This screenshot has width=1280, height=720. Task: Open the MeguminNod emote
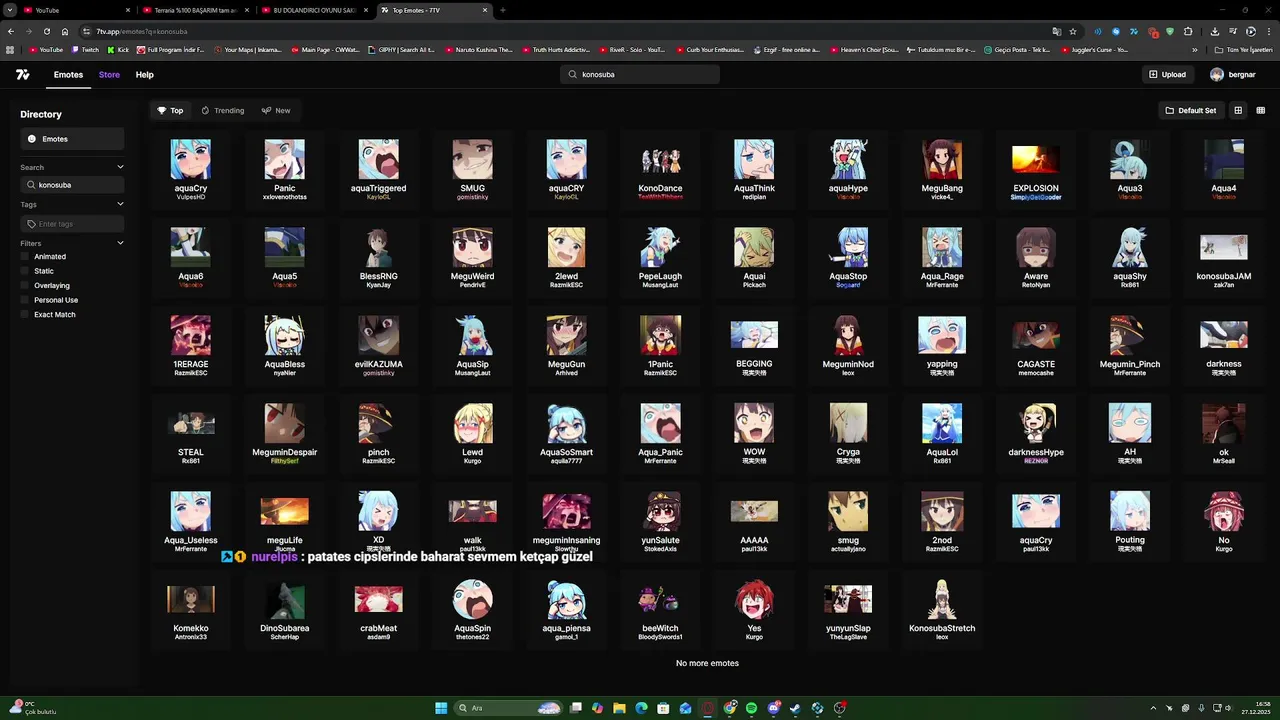pyautogui.click(x=848, y=344)
